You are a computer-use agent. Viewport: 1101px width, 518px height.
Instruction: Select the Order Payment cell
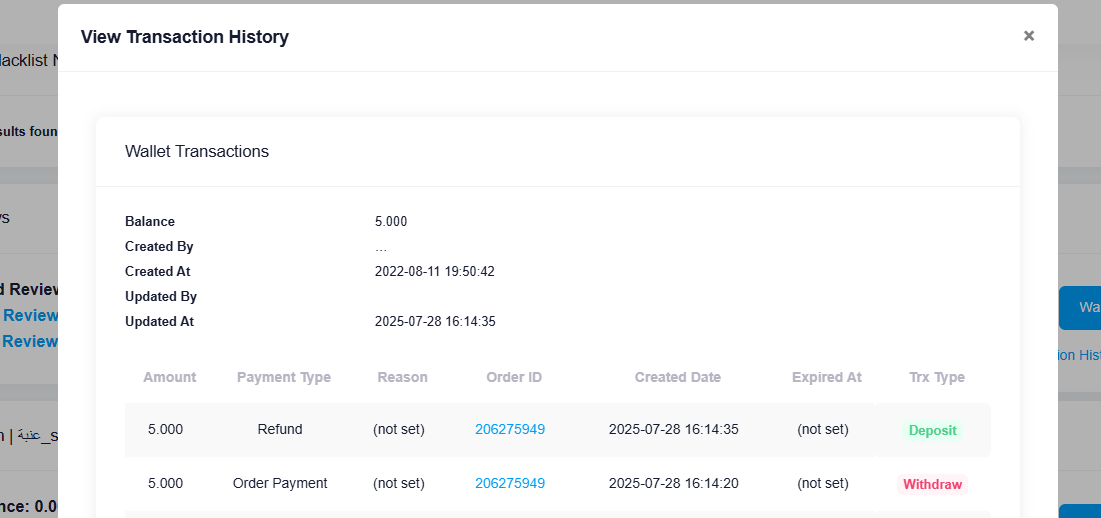[x=280, y=483]
